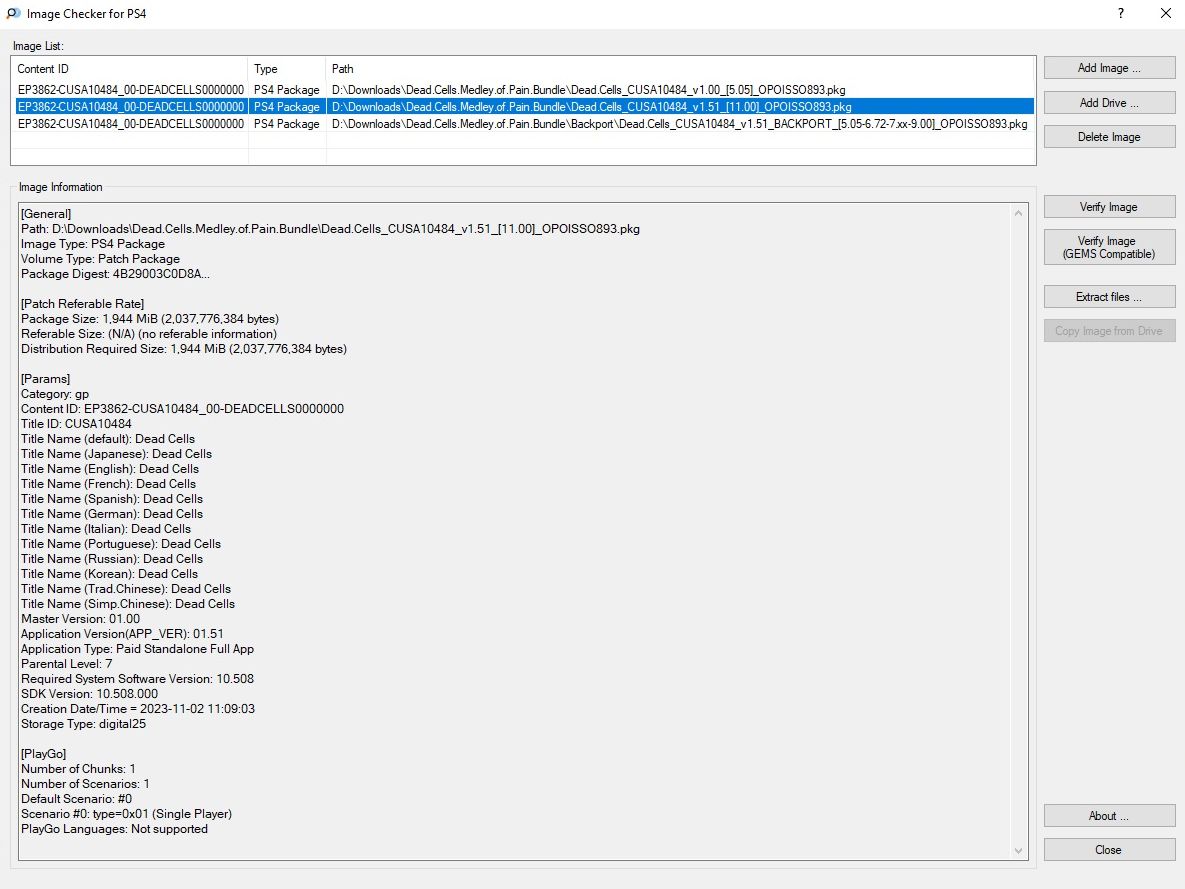Sort list by Path column header
The image size is (1185, 889).
coord(680,69)
